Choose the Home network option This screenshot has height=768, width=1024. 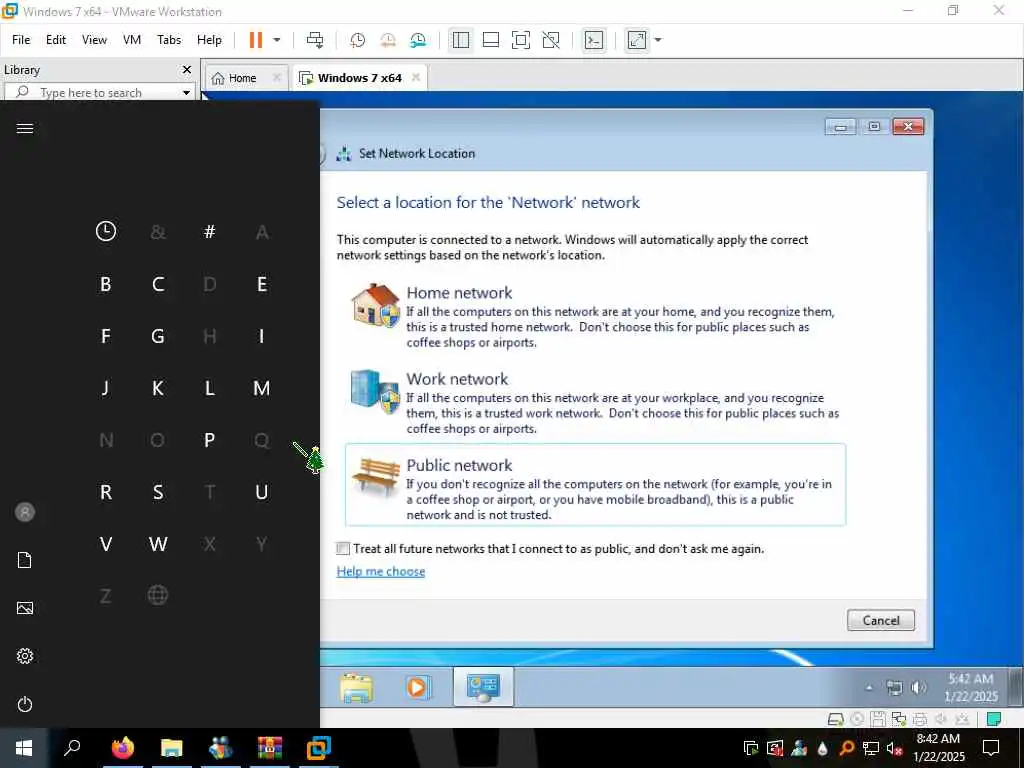pos(595,316)
